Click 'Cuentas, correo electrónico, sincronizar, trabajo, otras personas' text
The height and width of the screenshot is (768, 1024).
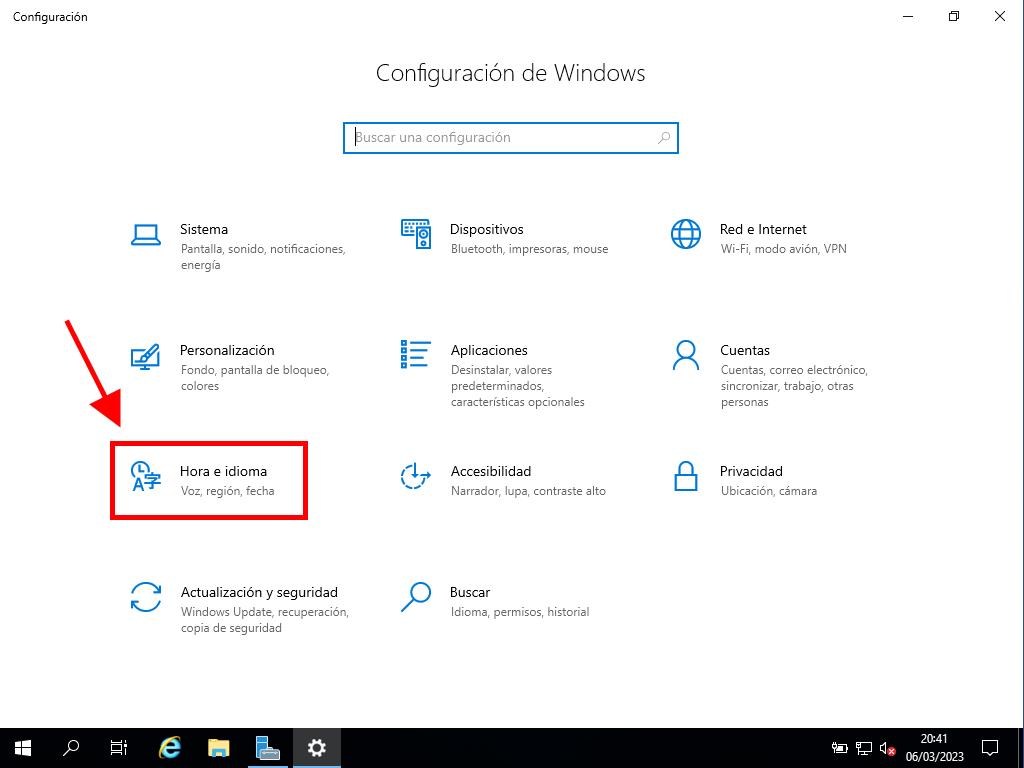[x=794, y=386]
